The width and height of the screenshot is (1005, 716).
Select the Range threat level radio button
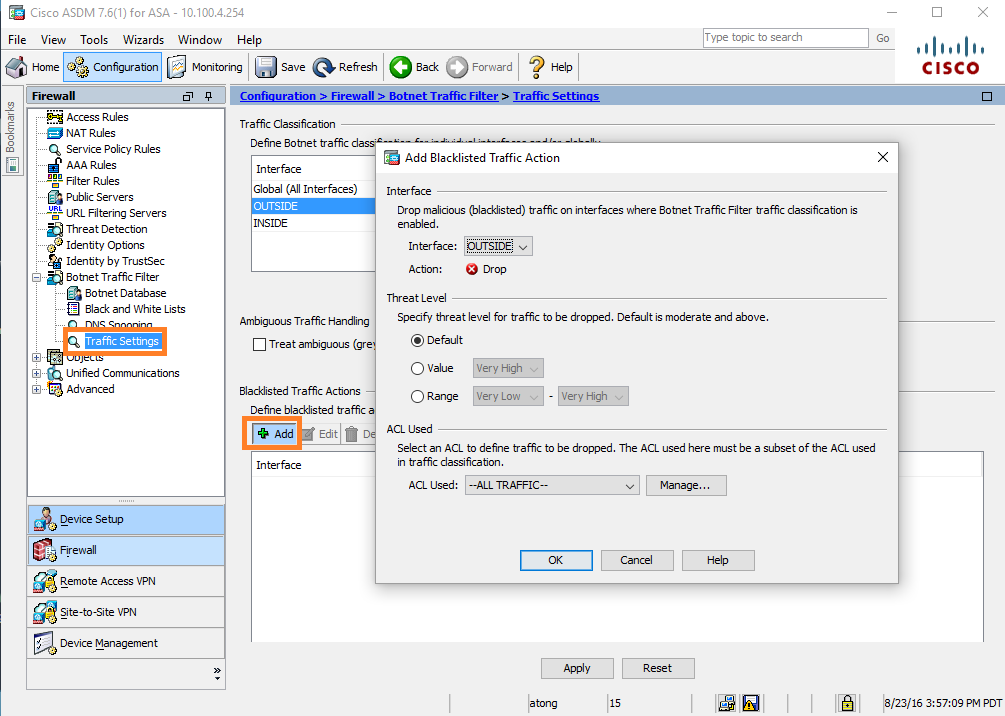pos(417,396)
